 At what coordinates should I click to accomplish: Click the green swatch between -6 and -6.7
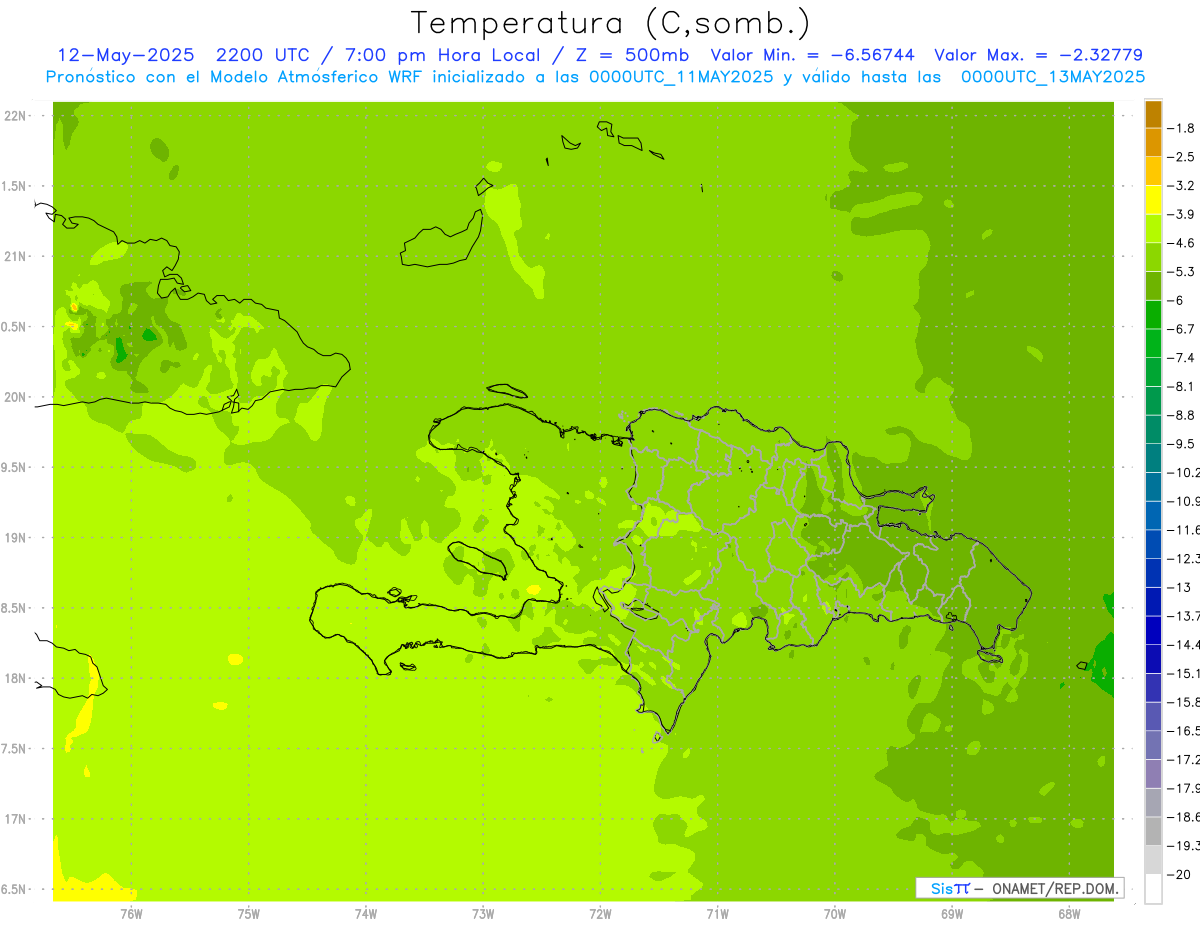pos(1153,315)
